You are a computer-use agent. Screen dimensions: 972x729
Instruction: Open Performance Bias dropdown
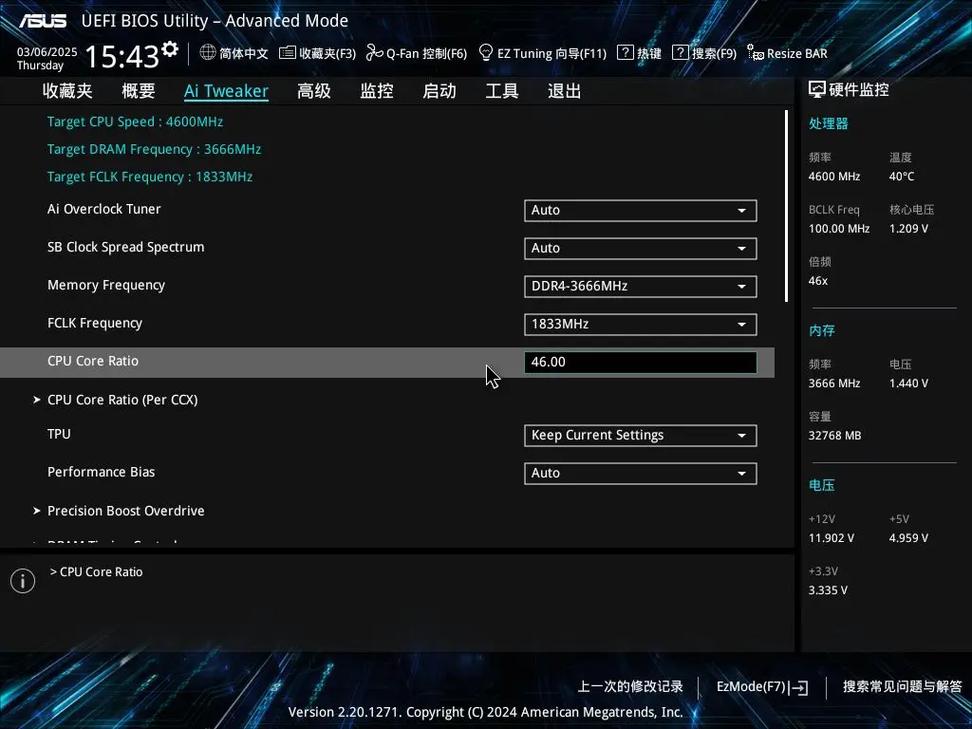[640, 473]
